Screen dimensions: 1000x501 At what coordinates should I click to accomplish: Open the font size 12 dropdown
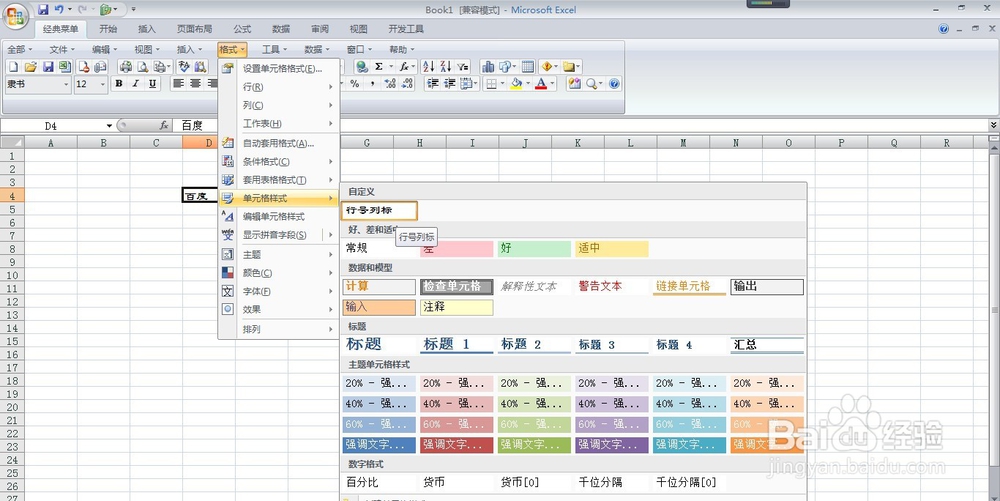pos(103,84)
